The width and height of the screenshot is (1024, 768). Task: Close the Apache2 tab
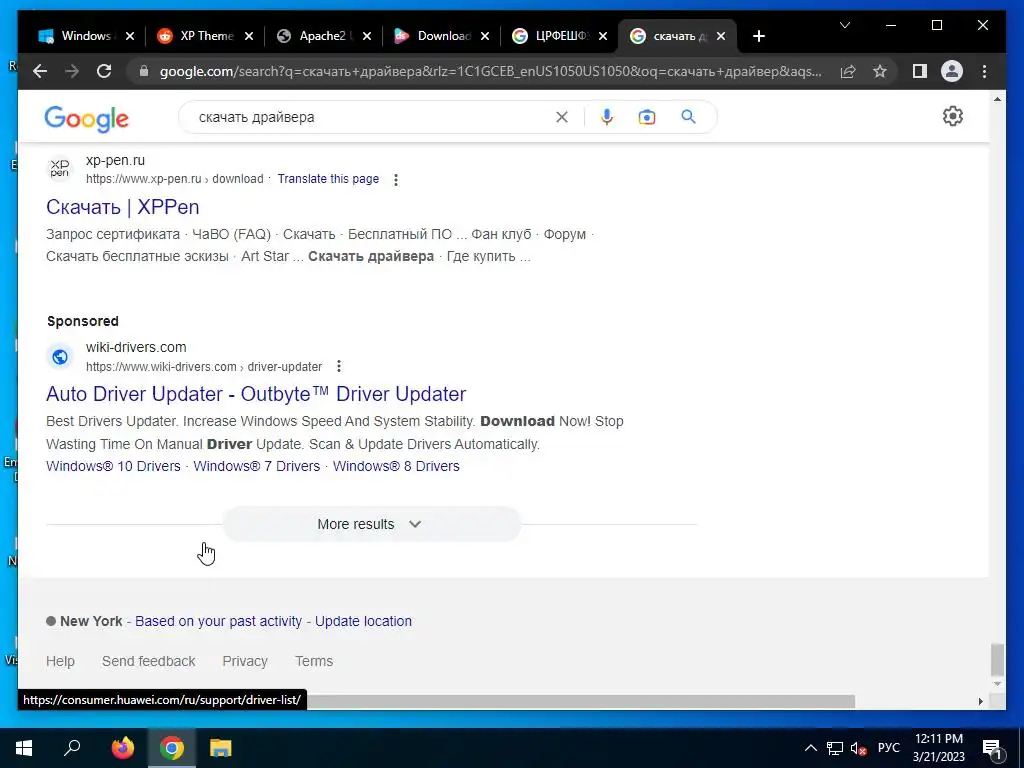tap(367, 36)
